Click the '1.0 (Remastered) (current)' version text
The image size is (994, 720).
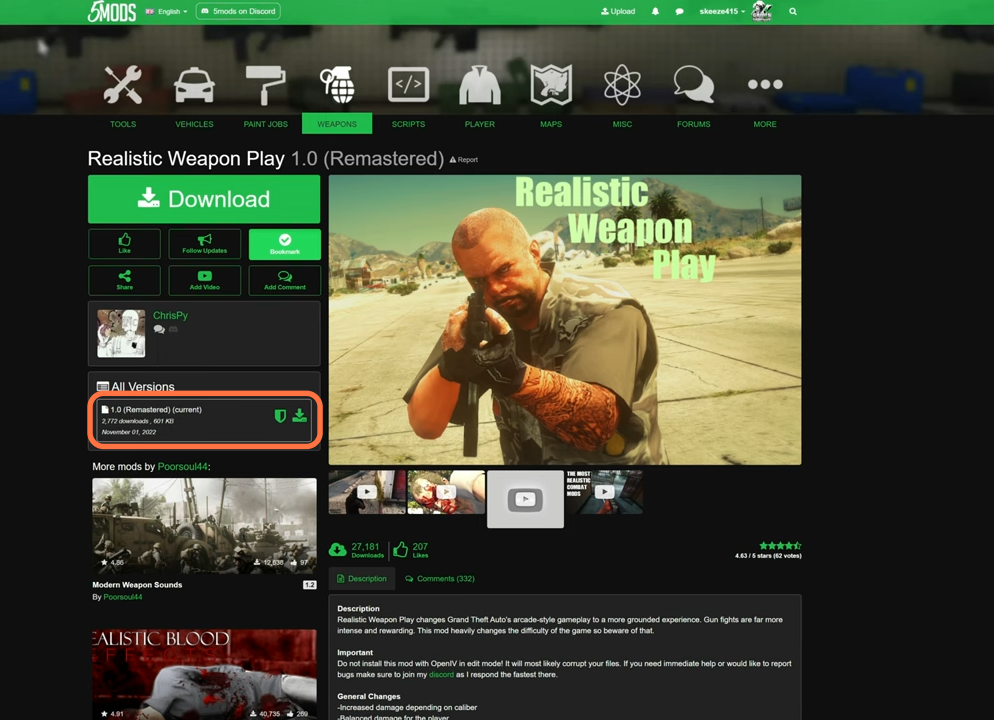tap(156, 409)
